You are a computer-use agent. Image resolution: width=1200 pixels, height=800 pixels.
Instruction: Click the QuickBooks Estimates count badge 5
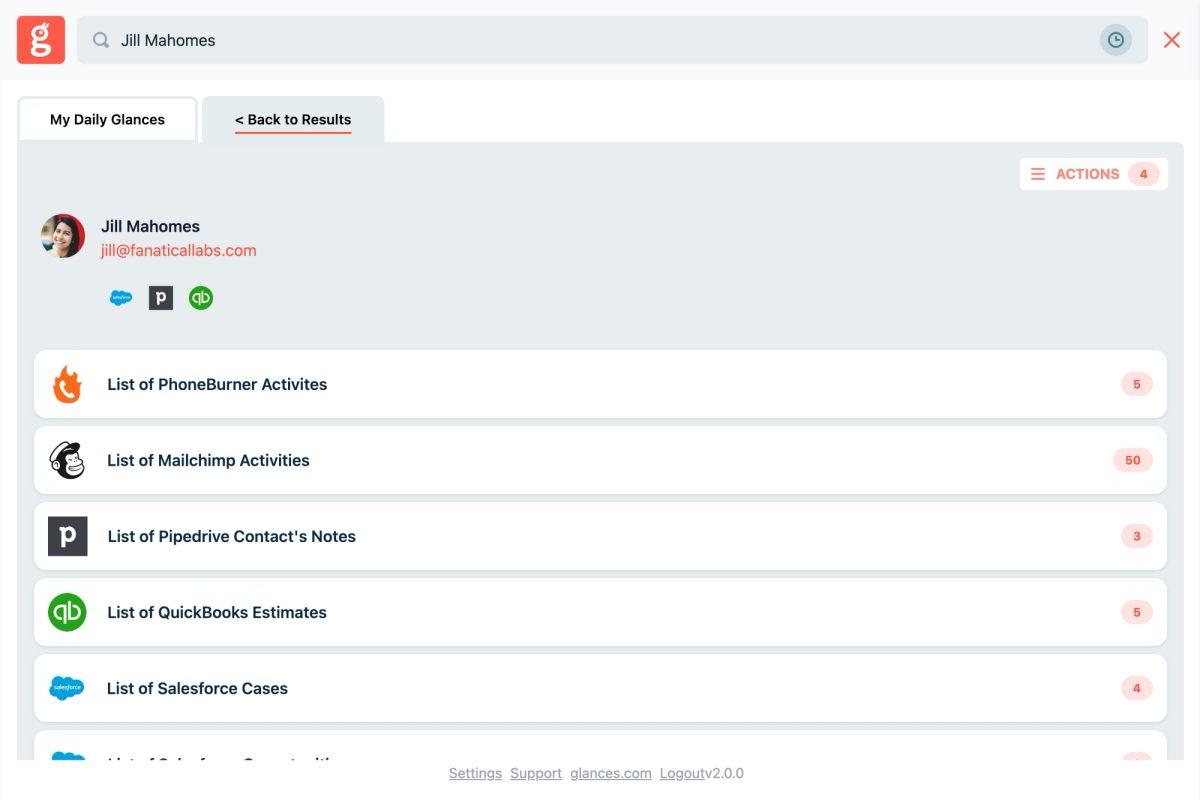tap(1137, 612)
